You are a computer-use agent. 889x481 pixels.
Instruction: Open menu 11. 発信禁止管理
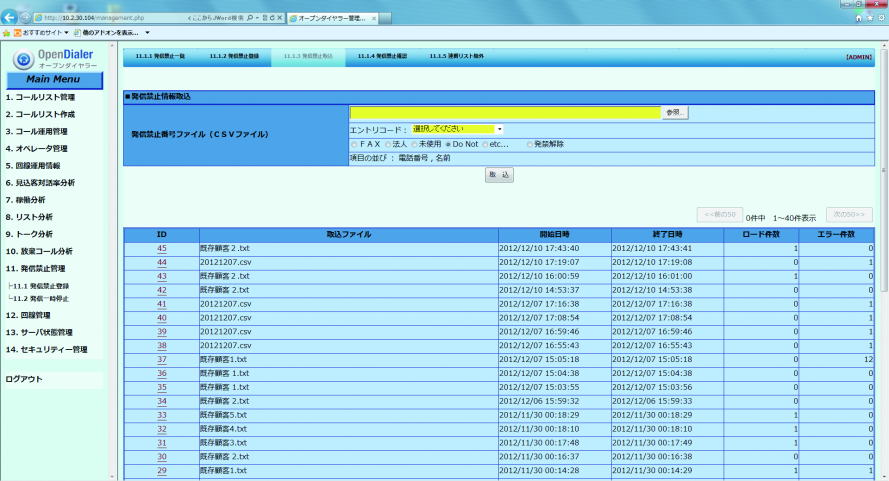click(35, 268)
